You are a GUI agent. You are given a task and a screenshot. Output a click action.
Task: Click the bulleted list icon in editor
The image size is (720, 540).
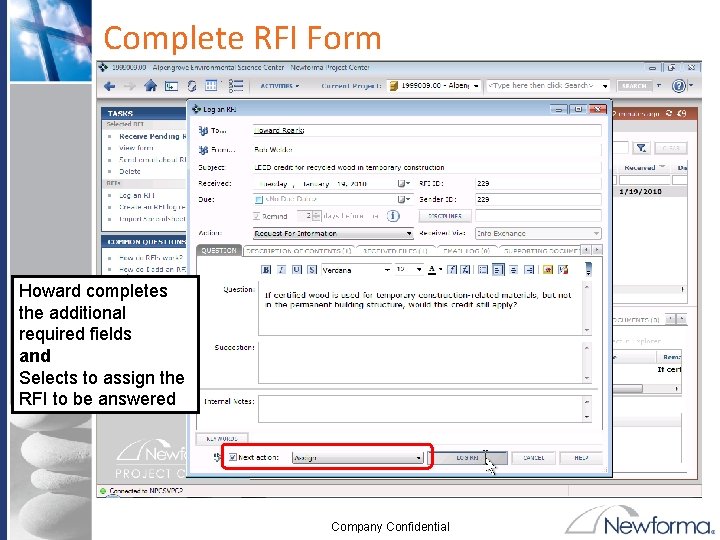(483, 270)
